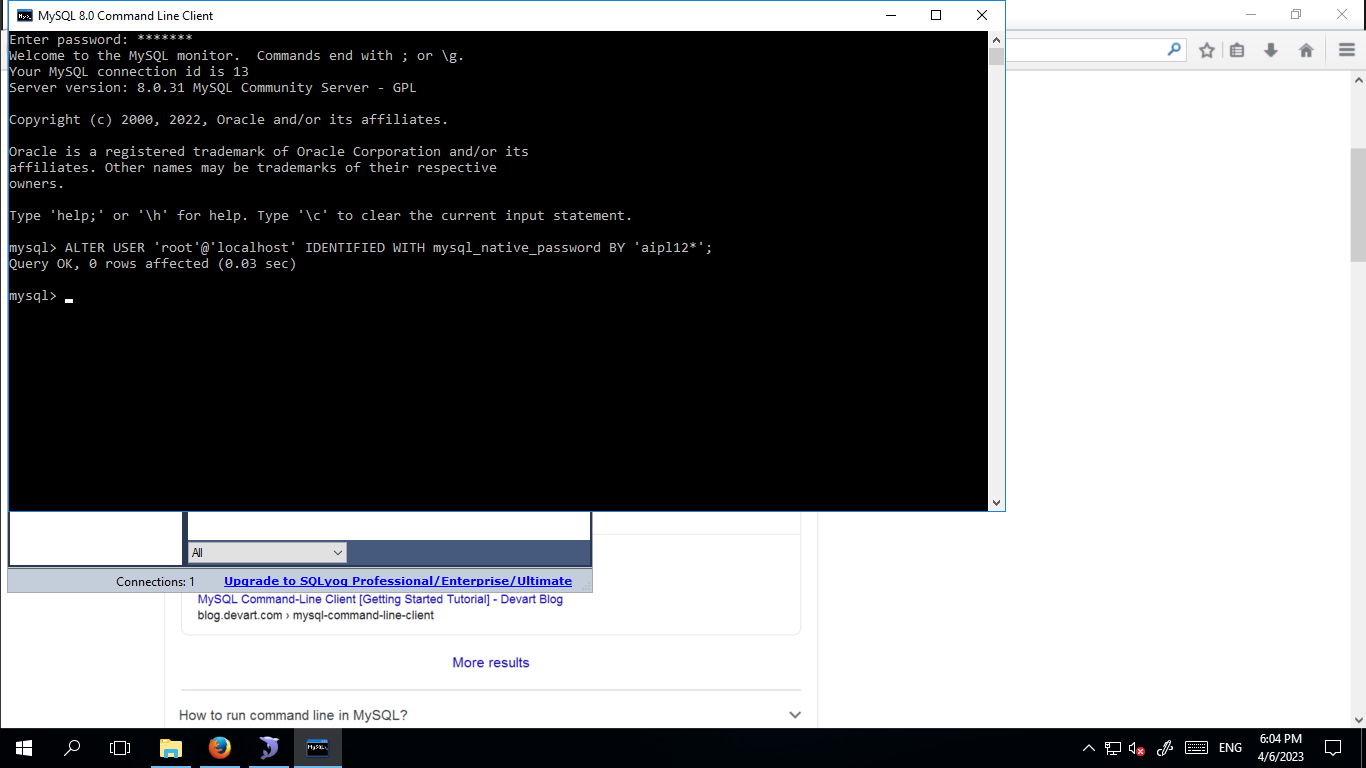Close the Firefox window
Viewport: 1366px width, 768px height.
point(1342,14)
